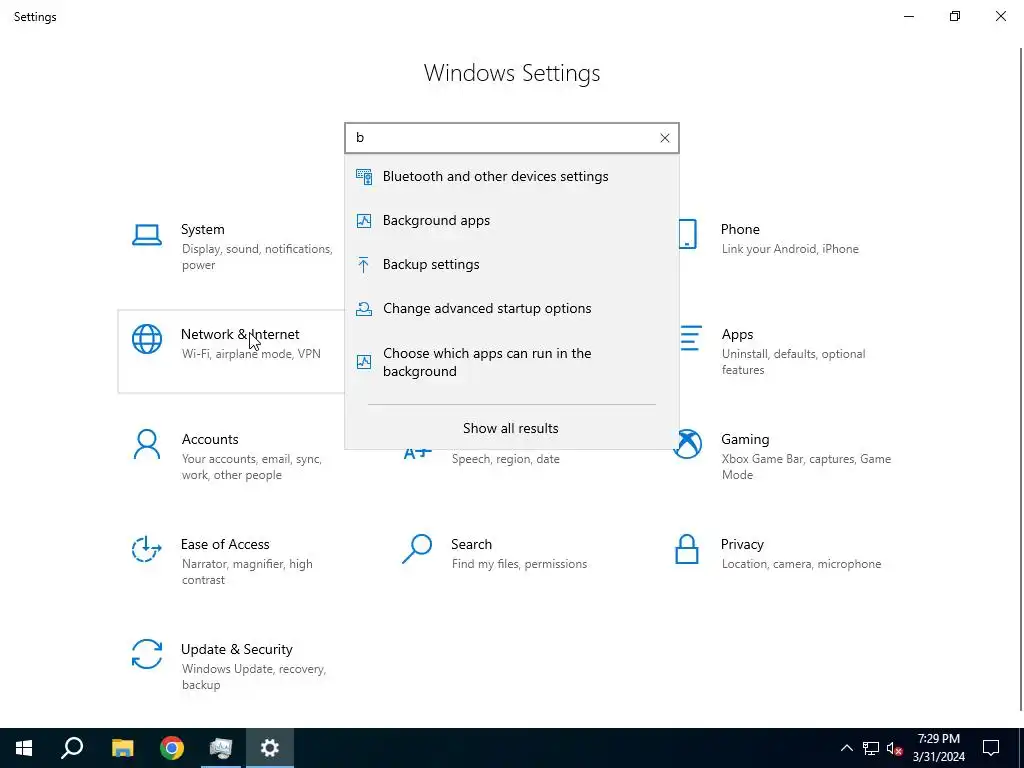Launch File Explorer from taskbar
The image size is (1024, 768).
pyautogui.click(x=122, y=748)
